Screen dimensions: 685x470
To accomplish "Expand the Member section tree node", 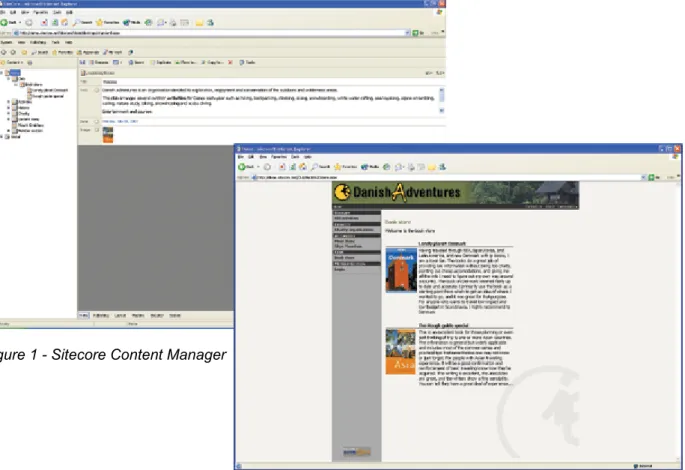I will tap(9, 131).
